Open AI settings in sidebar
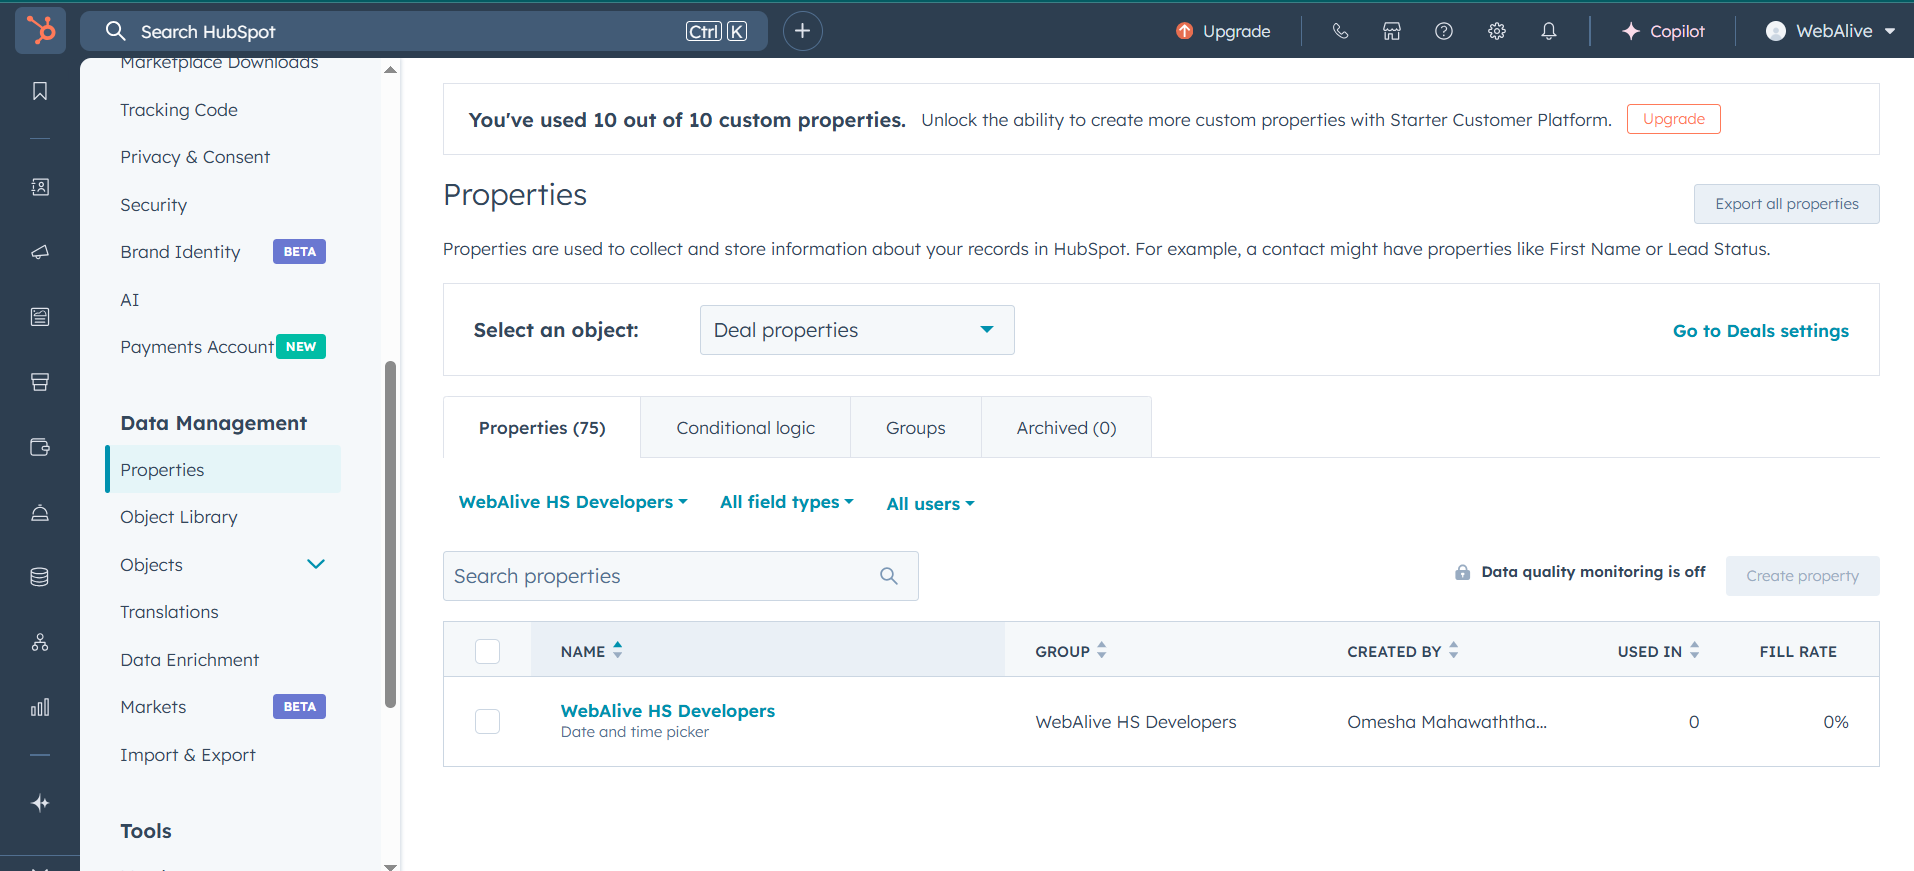This screenshot has height=871, width=1914. click(130, 300)
